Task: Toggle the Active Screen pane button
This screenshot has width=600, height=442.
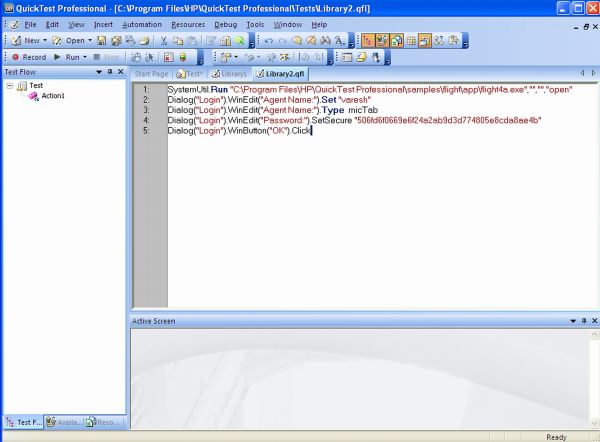Action: click(x=425, y=41)
